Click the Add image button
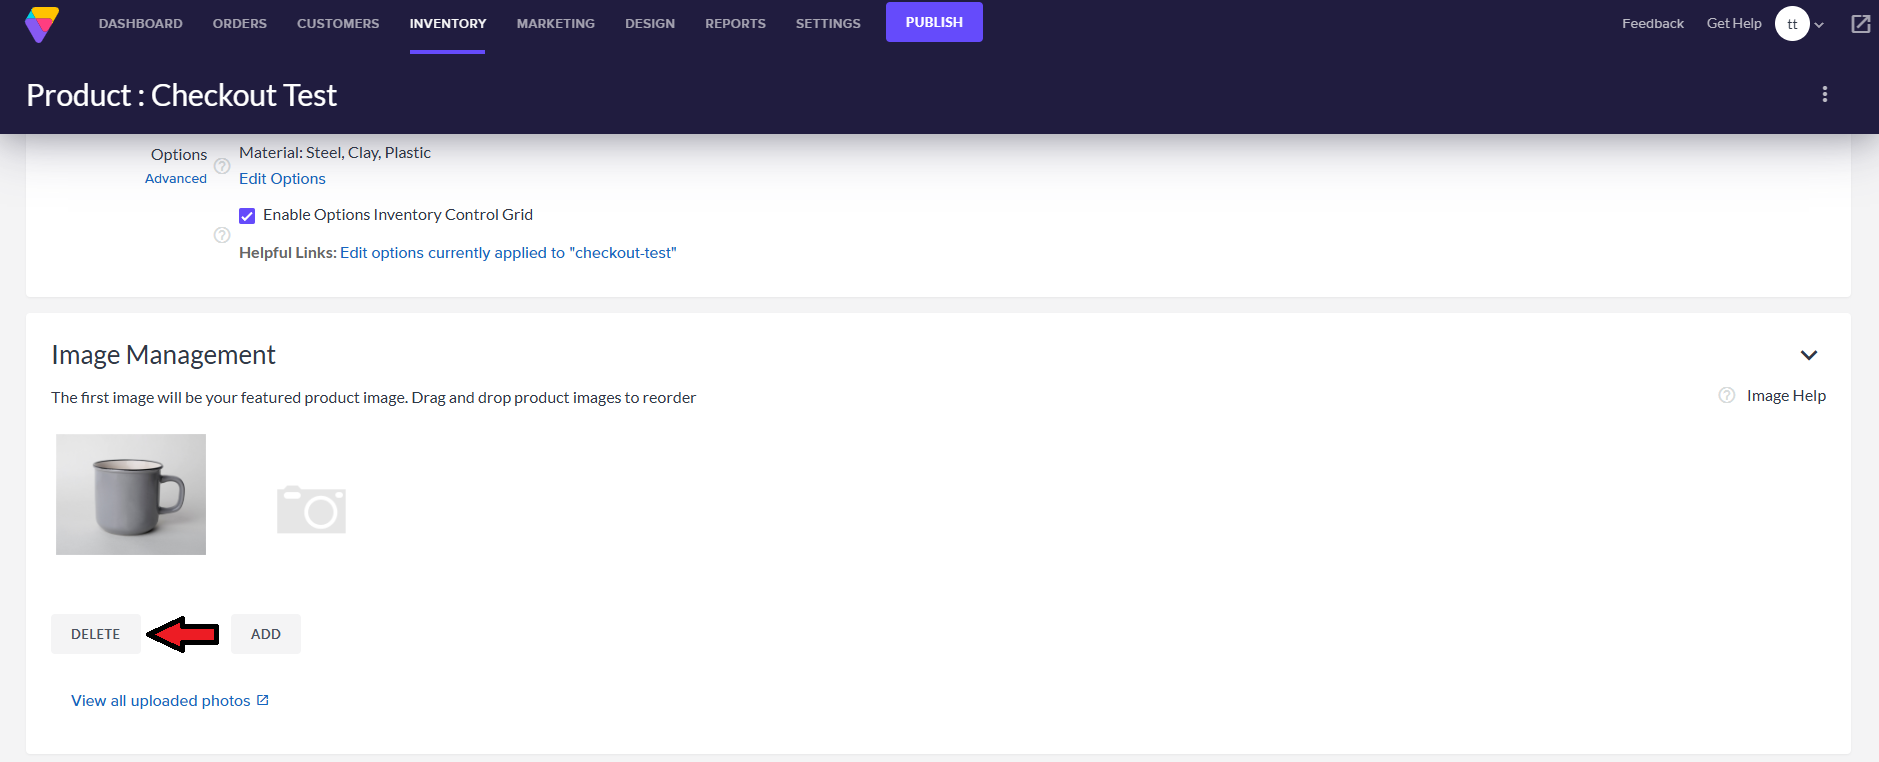Screen dimensions: 1879x762 point(265,634)
